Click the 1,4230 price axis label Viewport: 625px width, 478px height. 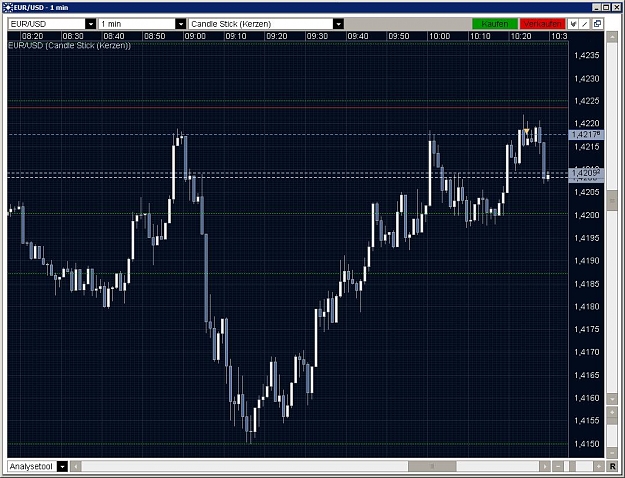[x=587, y=79]
